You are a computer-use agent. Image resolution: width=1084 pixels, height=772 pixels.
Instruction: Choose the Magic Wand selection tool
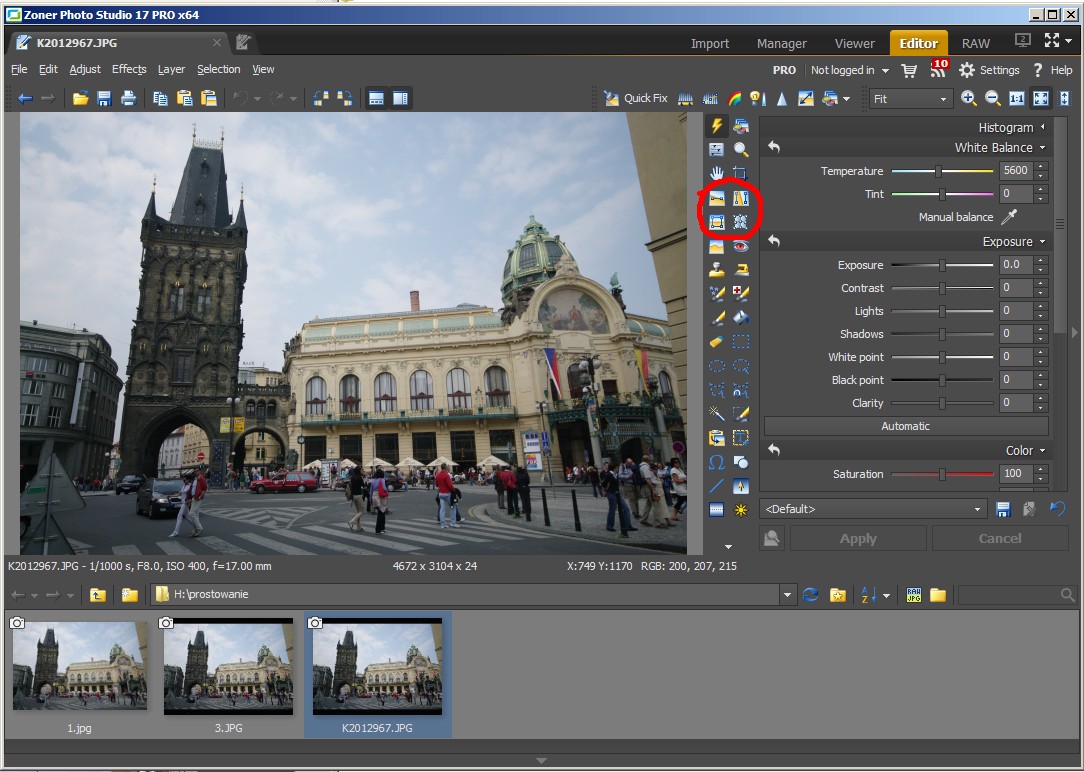717,413
